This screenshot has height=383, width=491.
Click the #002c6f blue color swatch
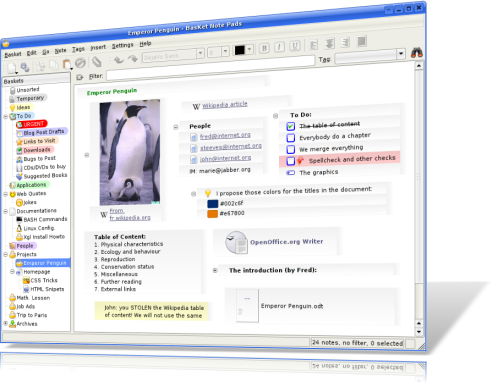click(x=213, y=203)
